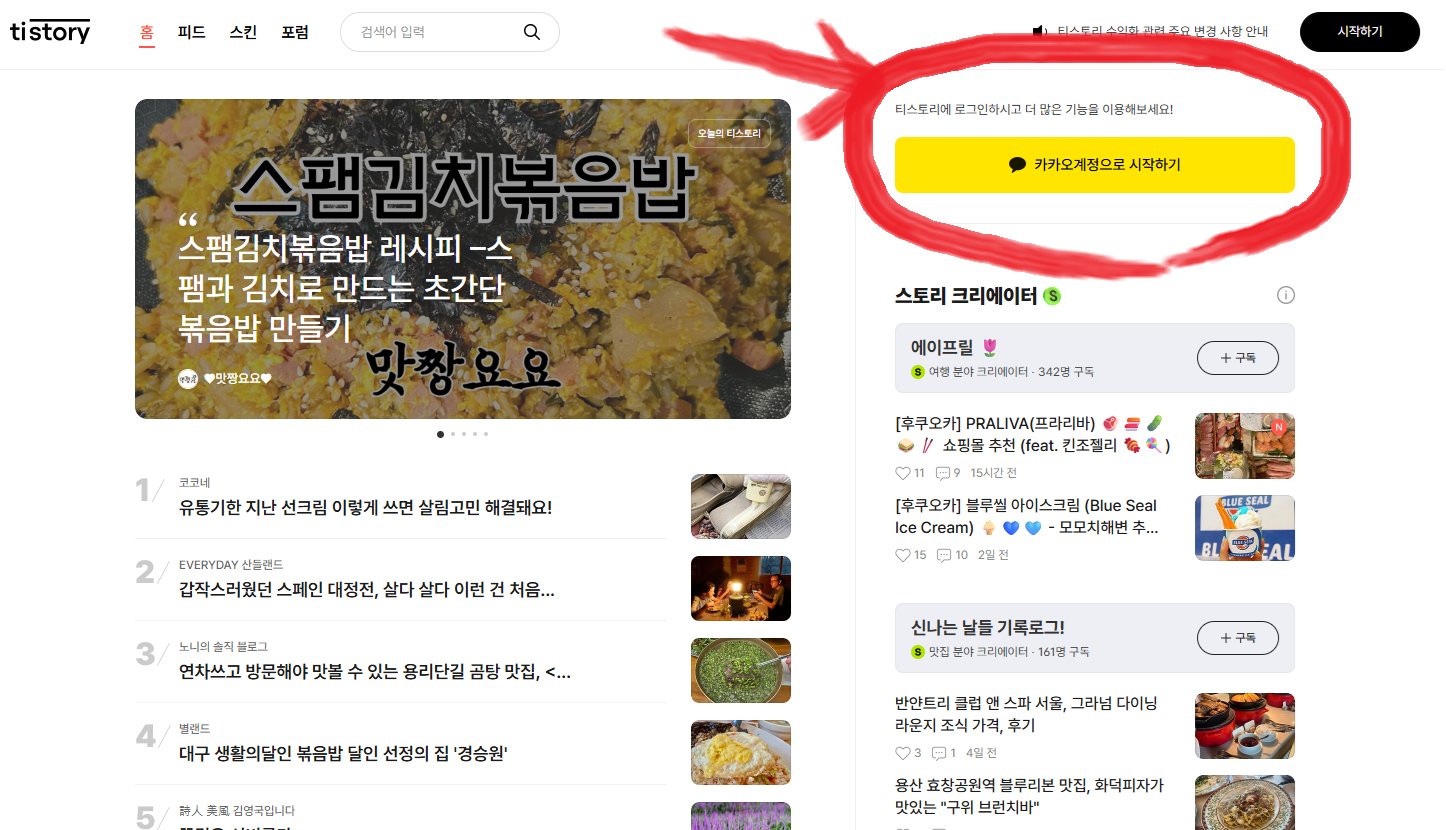Viewport: 1446px width, 830px height.
Task: Click the black 시작하기 button
Action: coord(1360,32)
